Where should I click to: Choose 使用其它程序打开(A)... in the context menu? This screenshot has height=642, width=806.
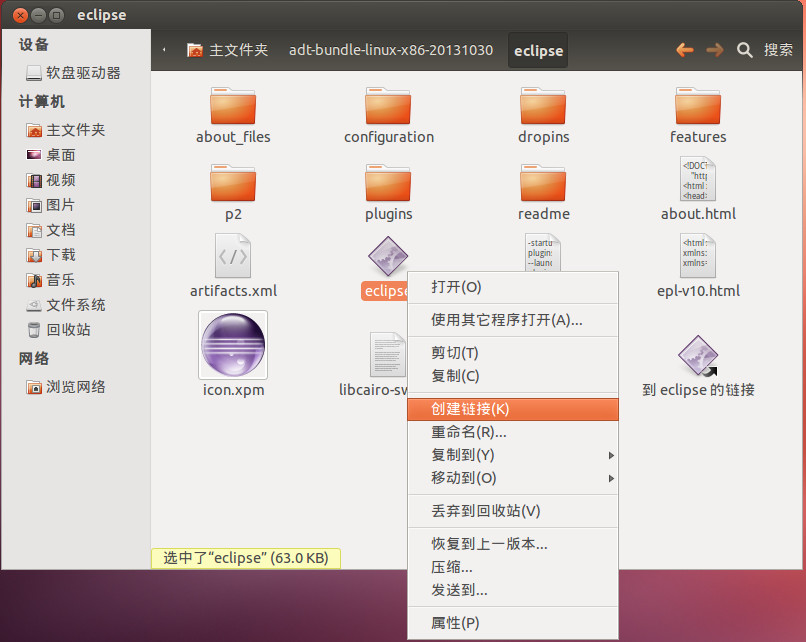tap(512, 320)
